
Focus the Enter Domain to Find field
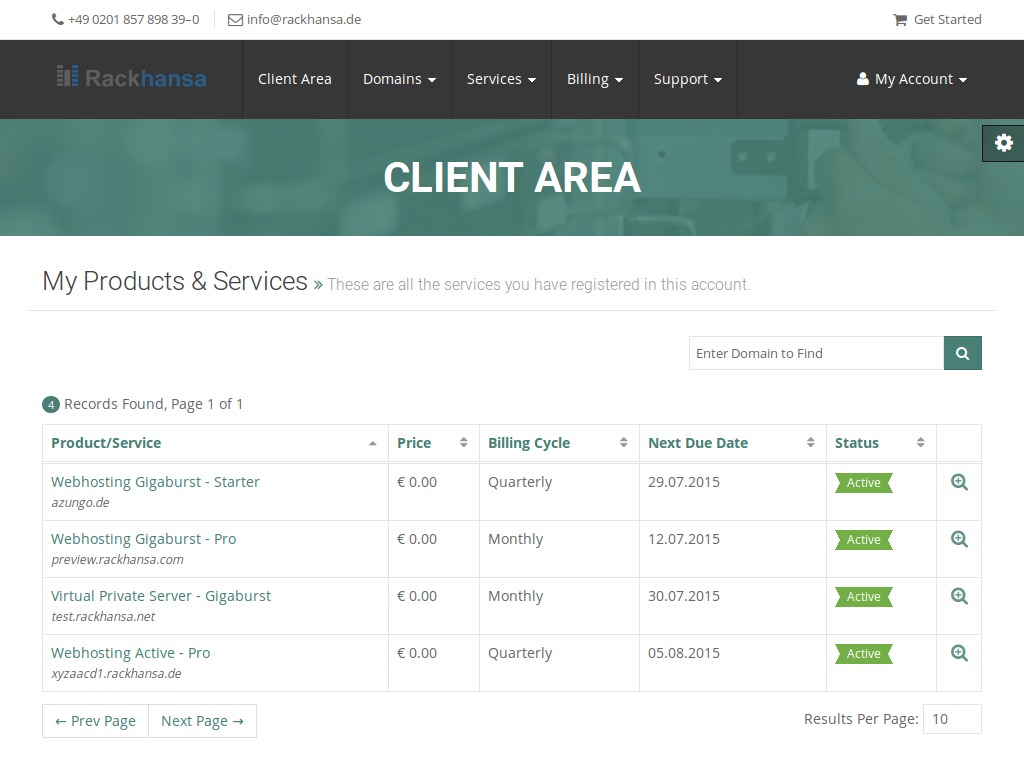[816, 353]
